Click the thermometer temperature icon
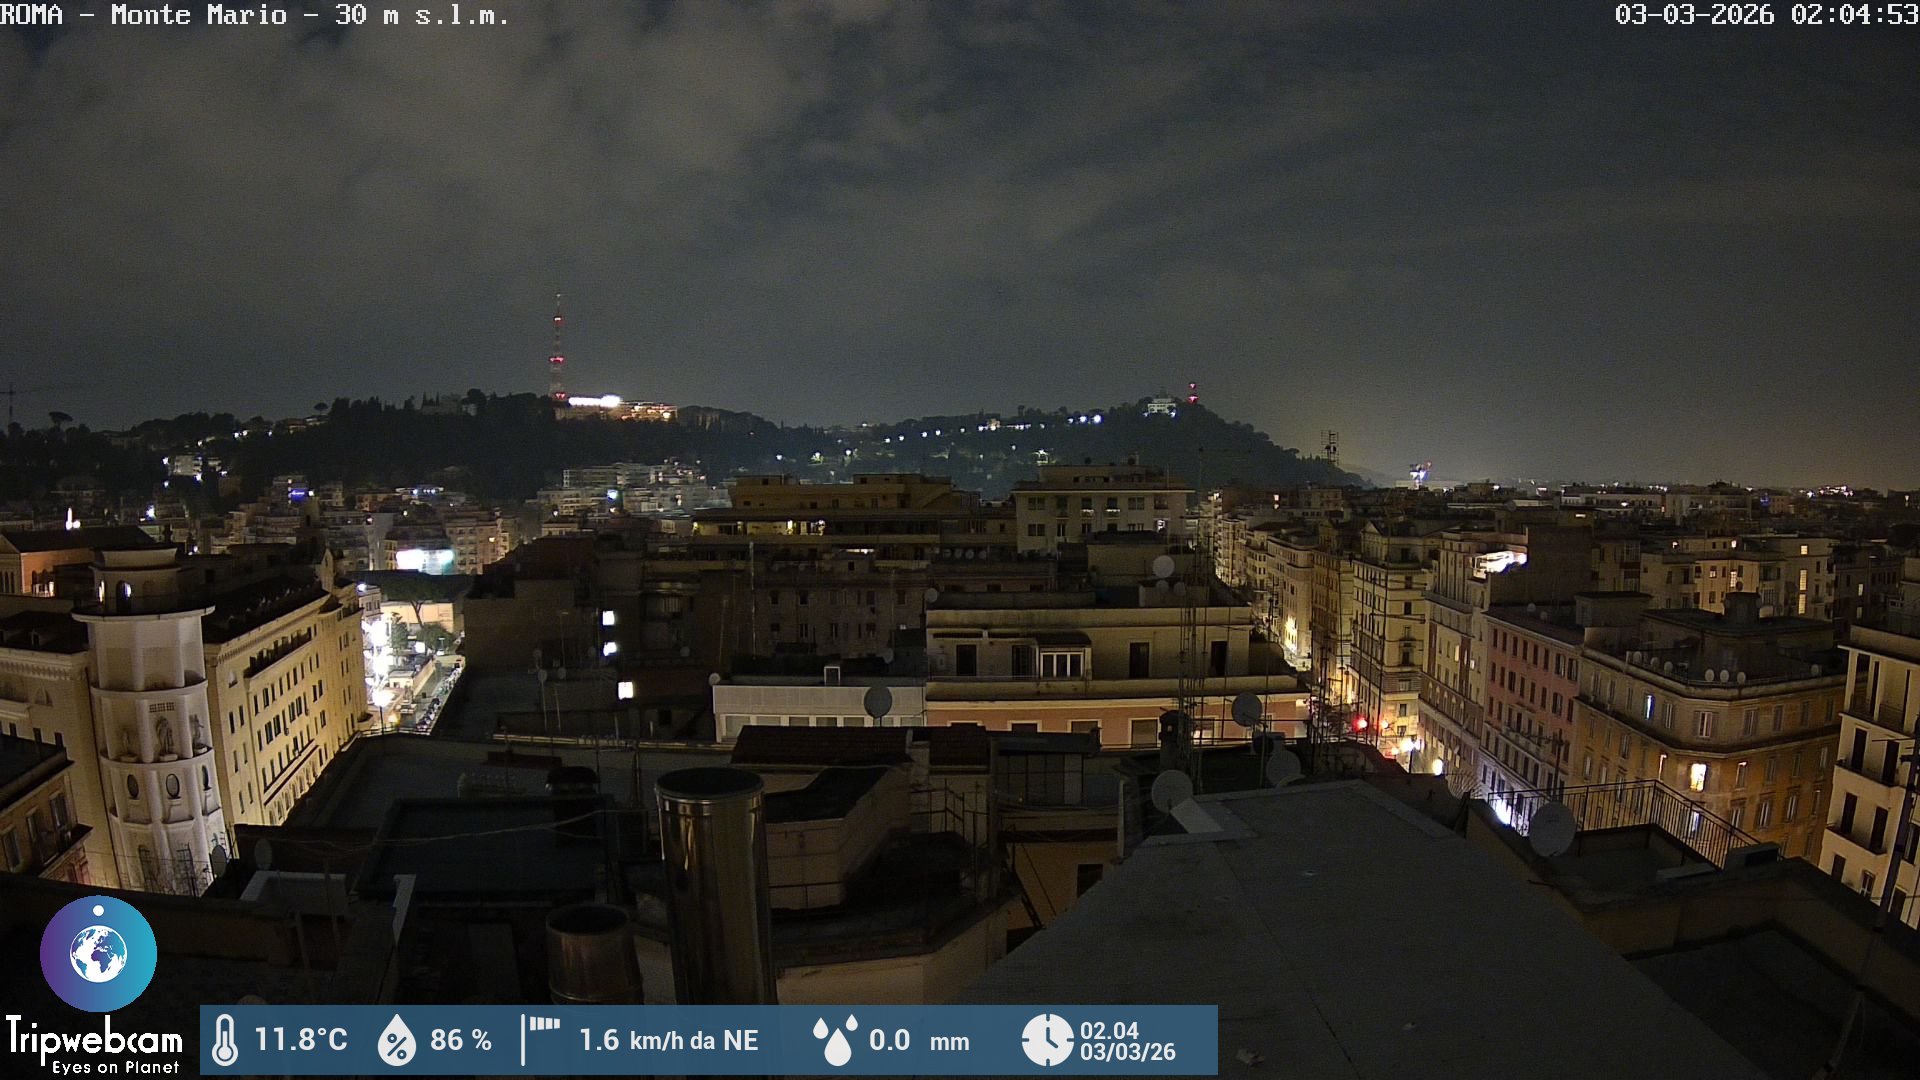This screenshot has height=1080, width=1920. click(x=225, y=1040)
